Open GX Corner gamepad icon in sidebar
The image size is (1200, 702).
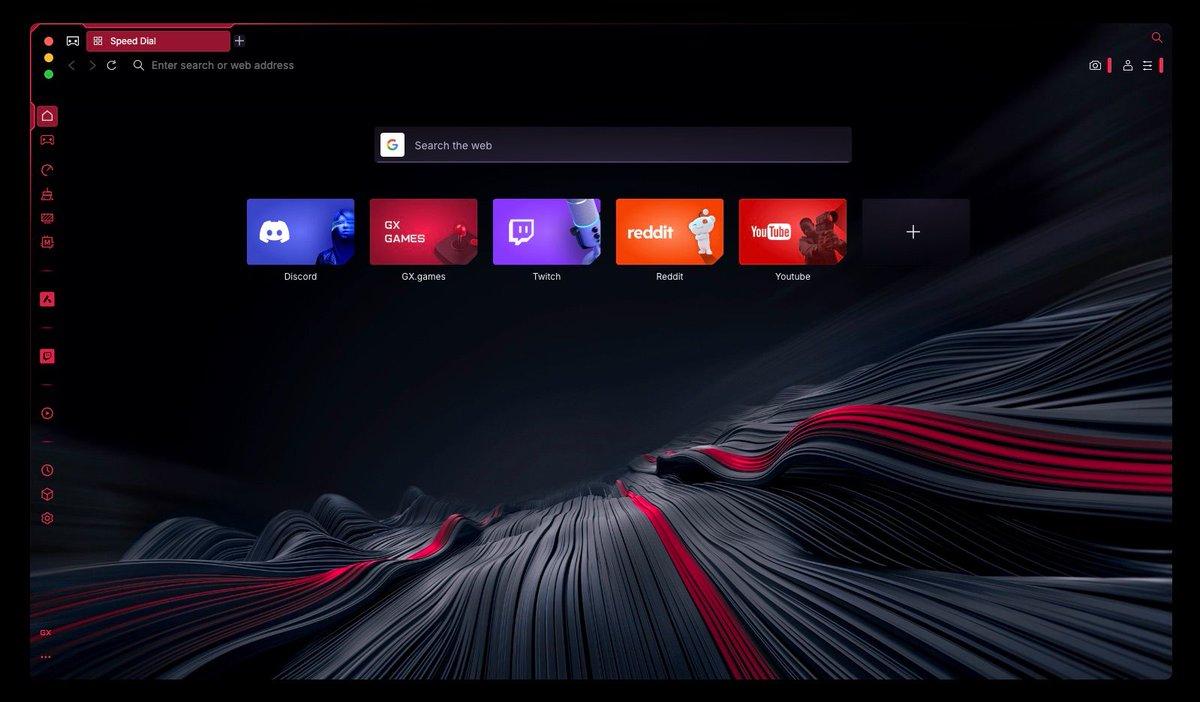pyautogui.click(x=47, y=141)
